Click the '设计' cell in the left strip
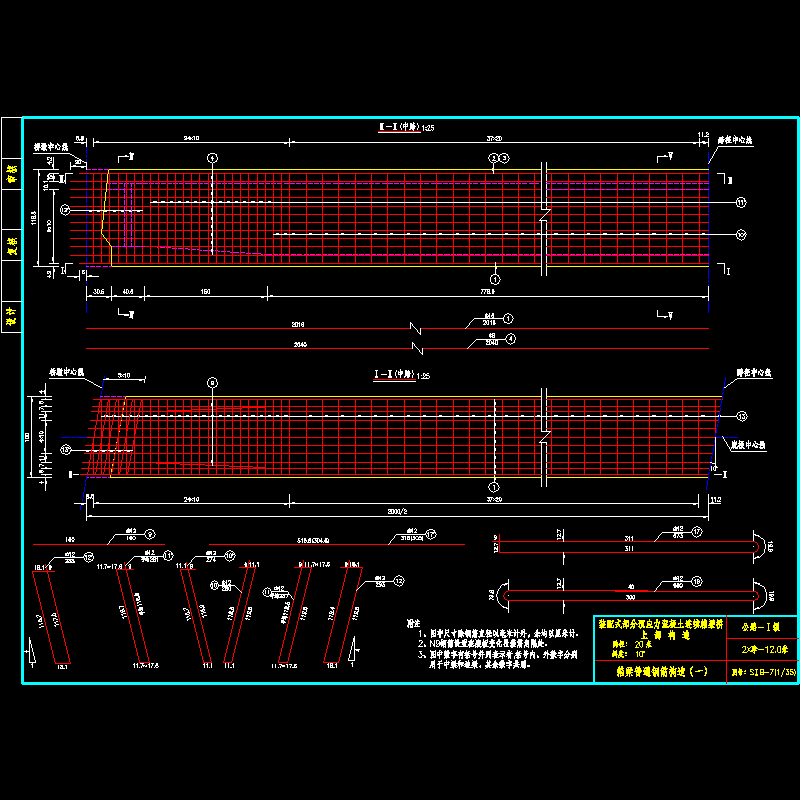Screen dimensions: 800x800 [x=12, y=316]
